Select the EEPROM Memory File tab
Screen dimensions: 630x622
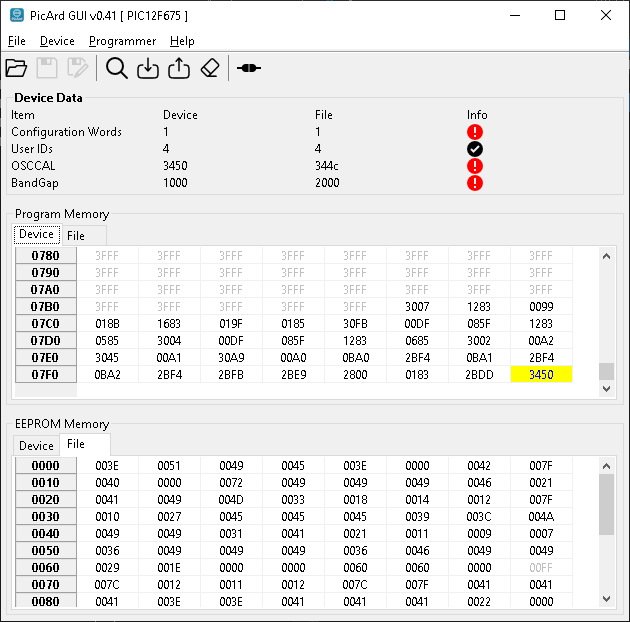coord(85,444)
